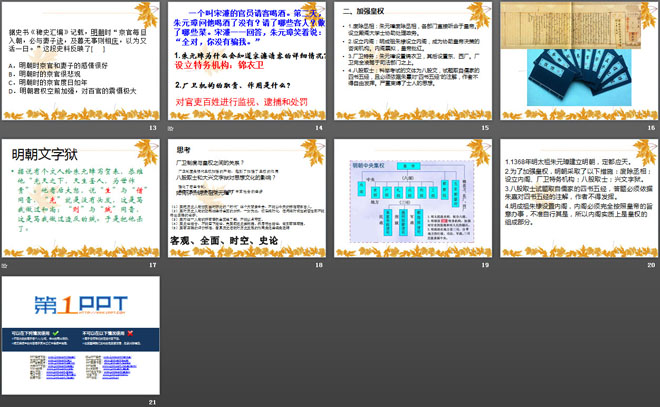Select slide 18 thumbnail titled 思考

[247, 198]
